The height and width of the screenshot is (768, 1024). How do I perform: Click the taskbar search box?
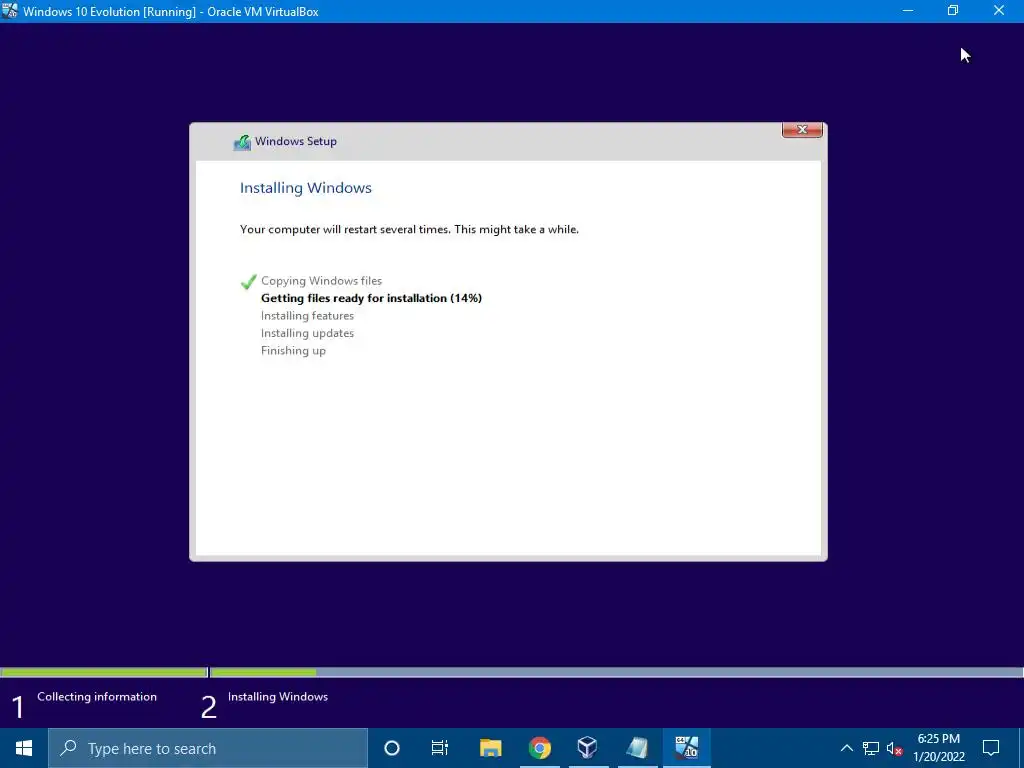point(208,748)
